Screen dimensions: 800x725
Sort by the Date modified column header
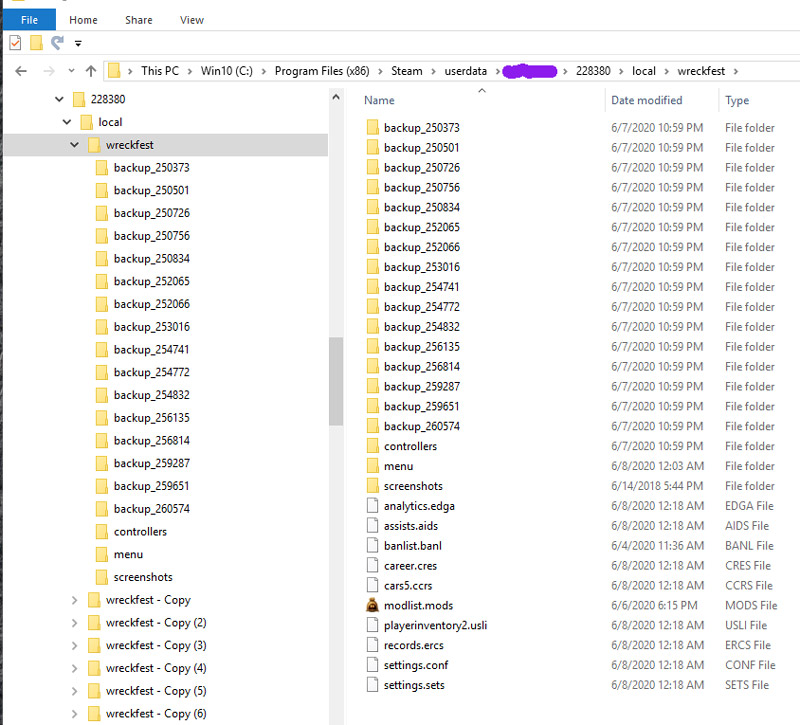[x=646, y=100]
